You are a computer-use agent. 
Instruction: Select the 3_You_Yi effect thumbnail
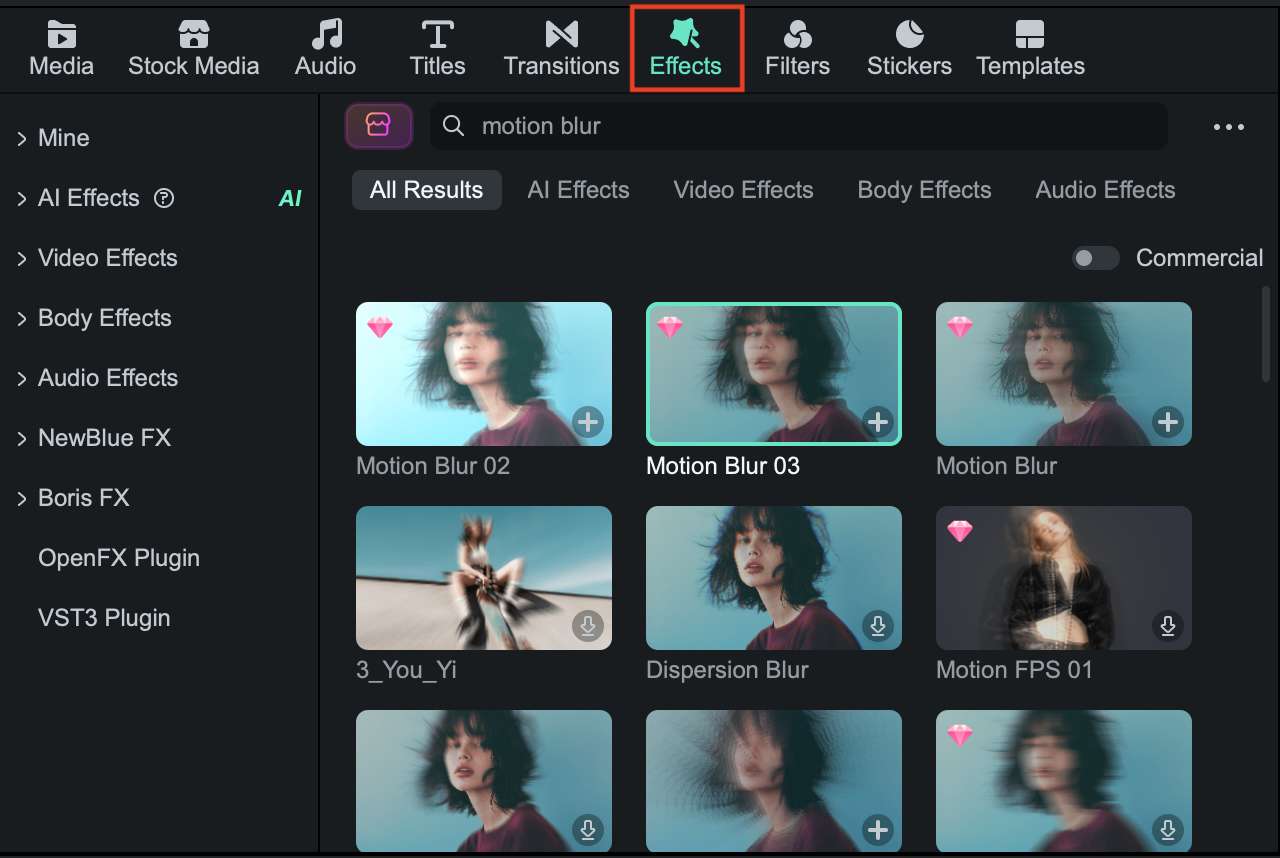(x=484, y=578)
